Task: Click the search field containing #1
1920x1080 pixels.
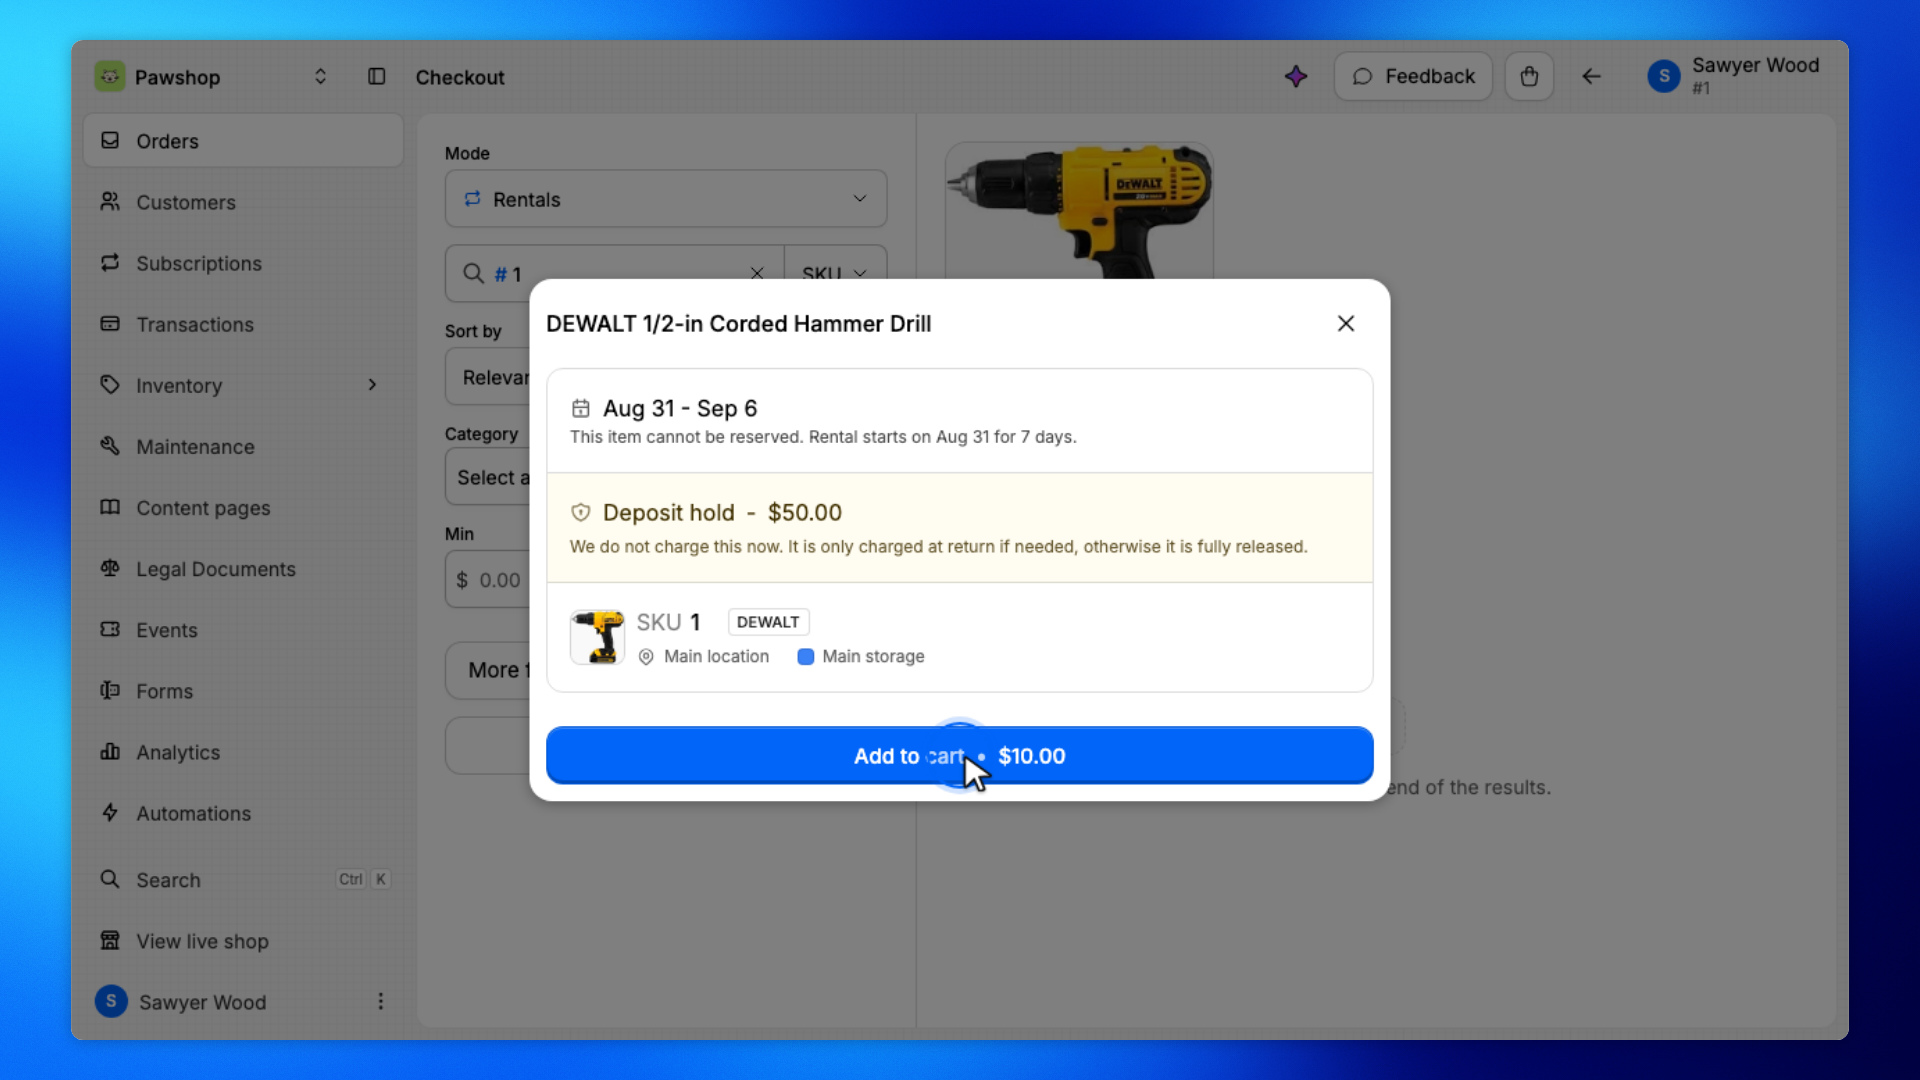Action: (x=615, y=273)
